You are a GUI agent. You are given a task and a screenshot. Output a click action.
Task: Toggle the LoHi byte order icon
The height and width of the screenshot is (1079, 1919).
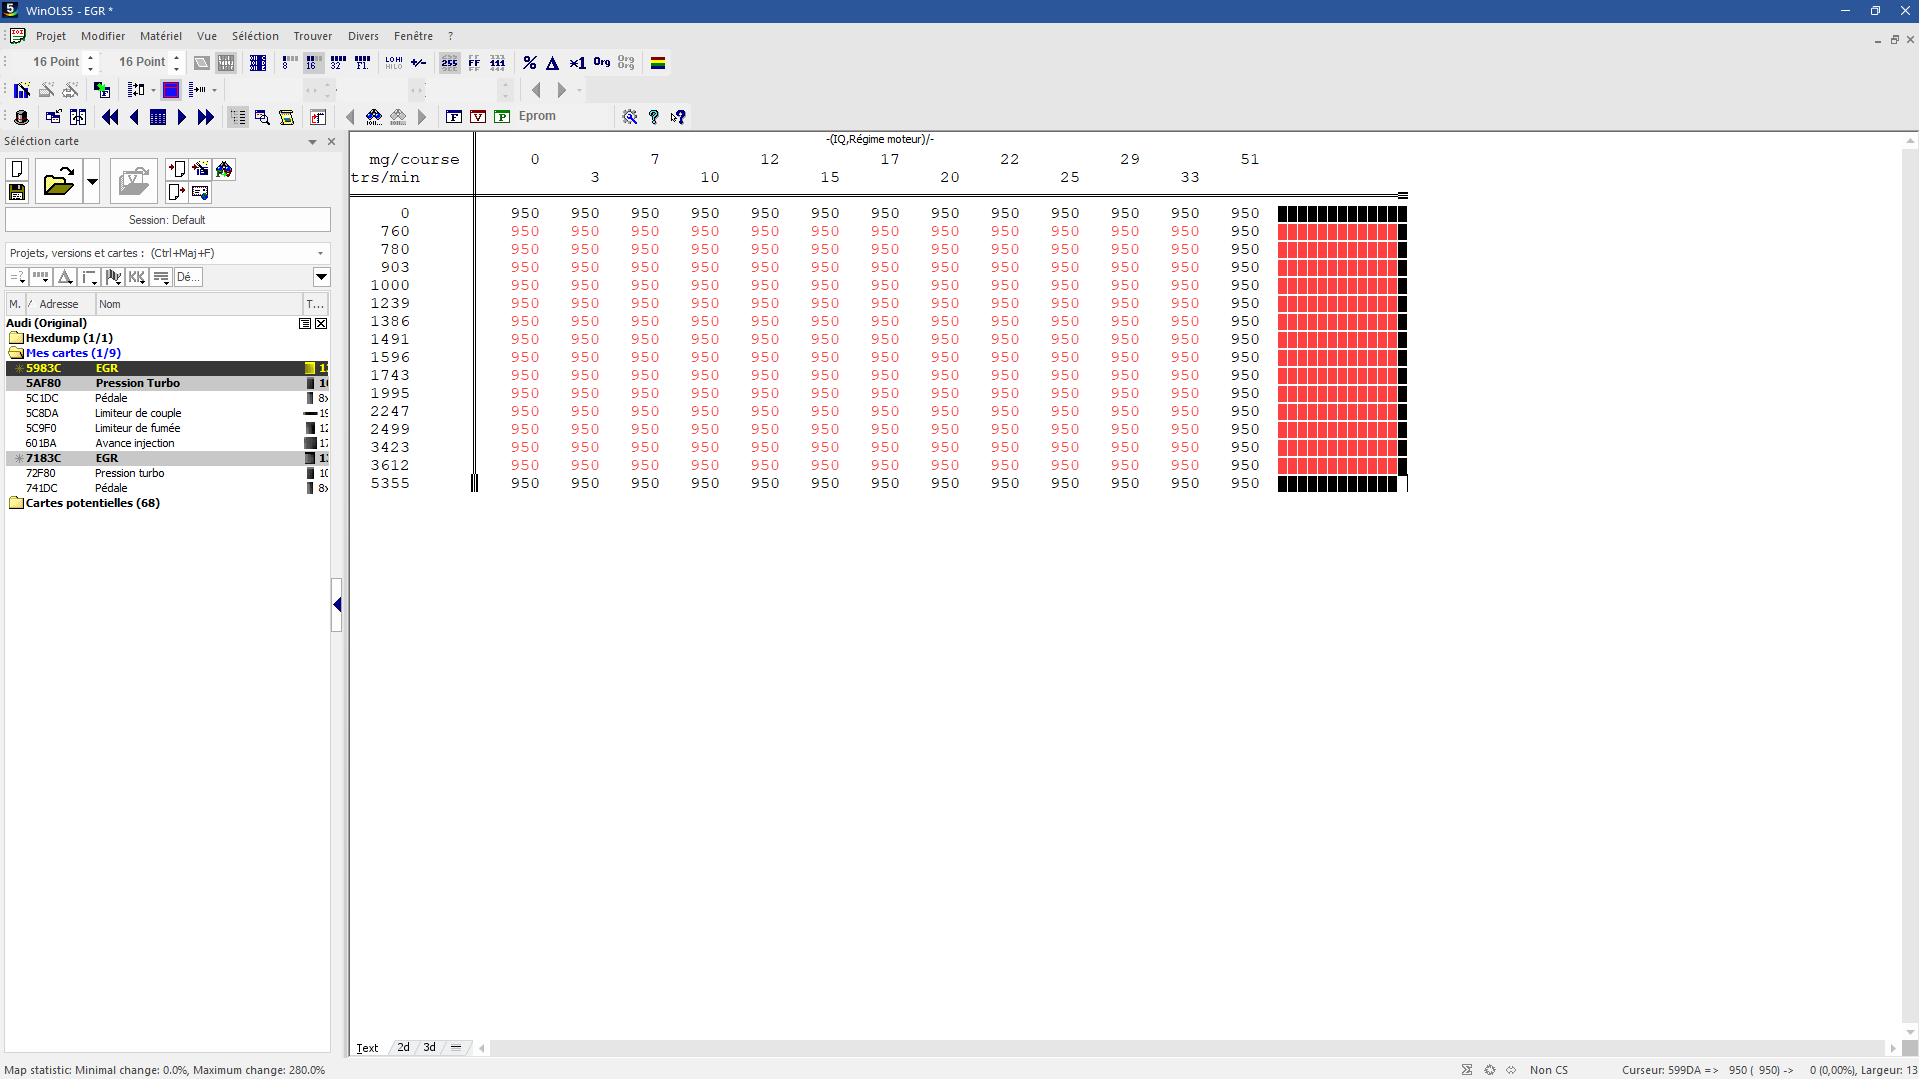pyautogui.click(x=394, y=63)
